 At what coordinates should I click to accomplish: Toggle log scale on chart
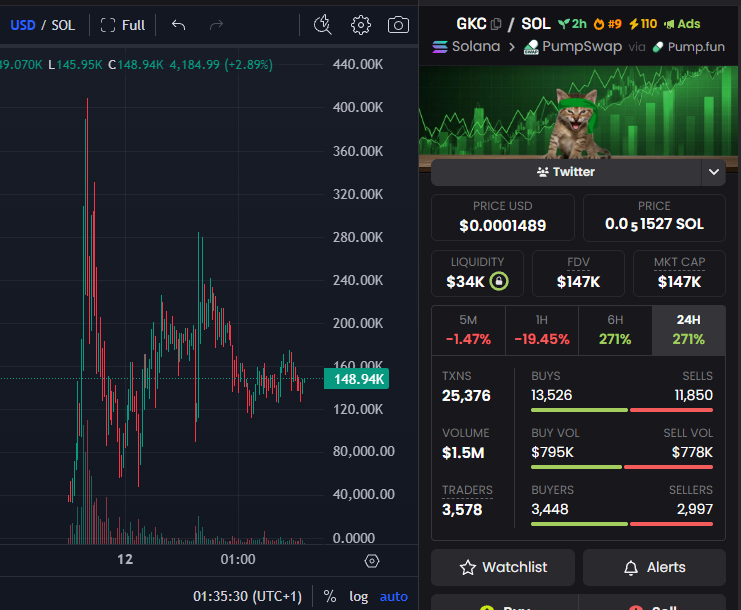click(359, 597)
